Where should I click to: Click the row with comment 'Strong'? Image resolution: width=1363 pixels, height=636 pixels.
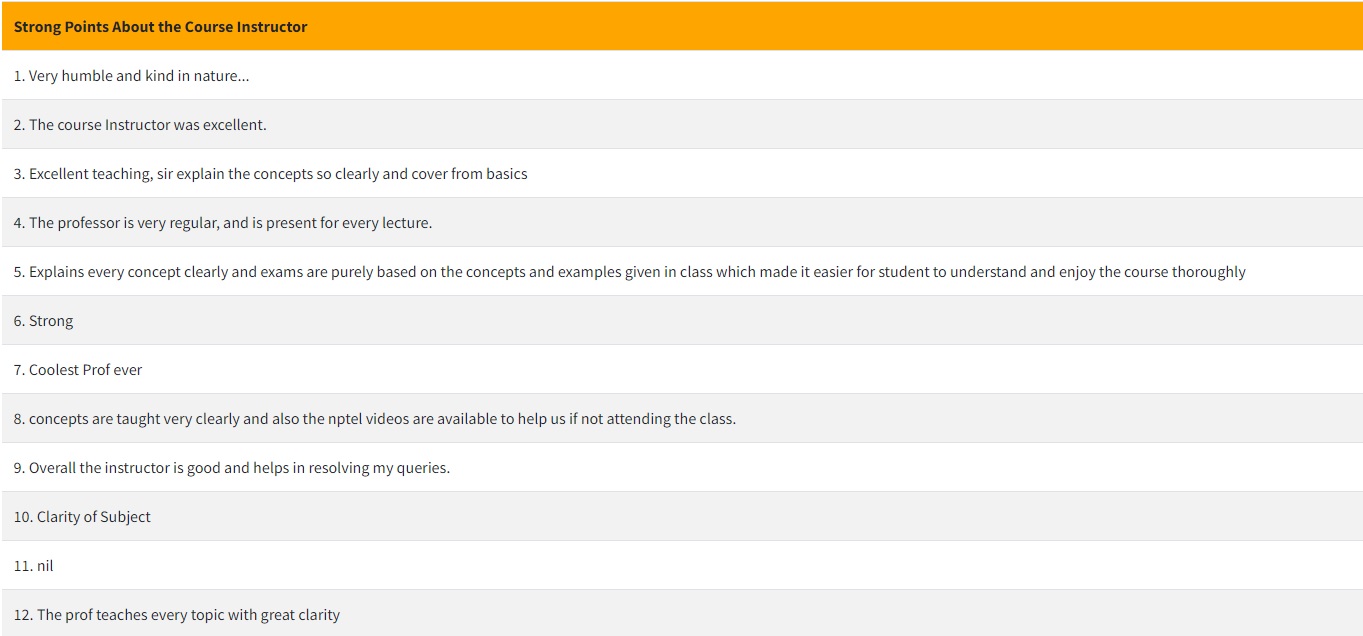pos(682,320)
